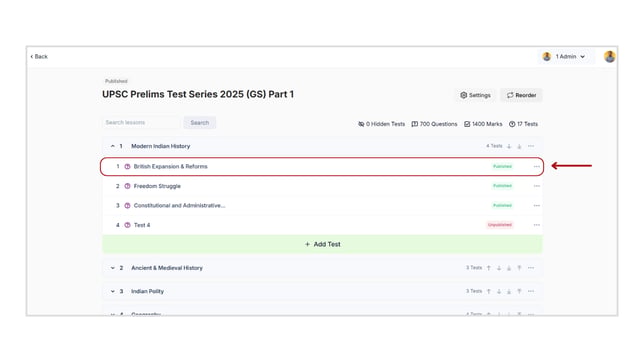This screenshot has width=644, height=362.
Task: Open more options for British Expansion & Reforms
Action: click(537, 166)
